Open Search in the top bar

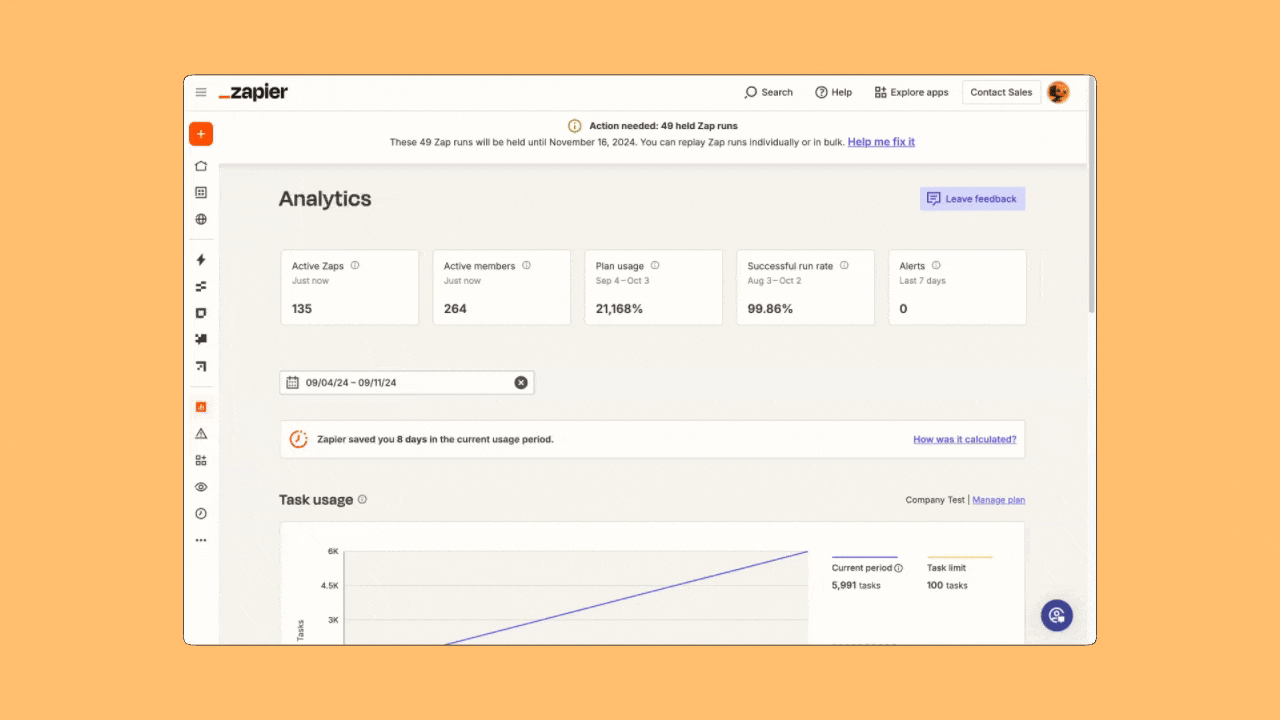click(x=768, y=92)
